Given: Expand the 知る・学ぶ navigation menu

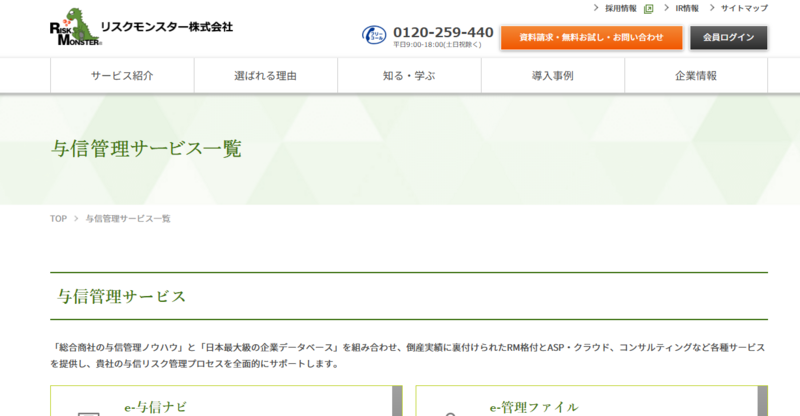Looking at the screenshot, I should pos(409,76).
